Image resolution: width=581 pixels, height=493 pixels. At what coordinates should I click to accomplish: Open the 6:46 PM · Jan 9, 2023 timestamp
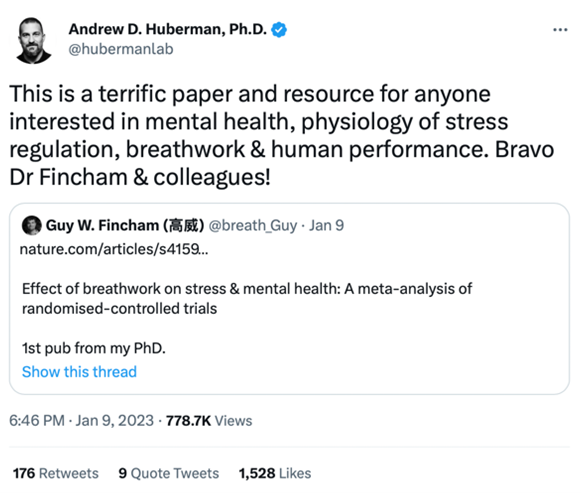(x=81, y=421)
